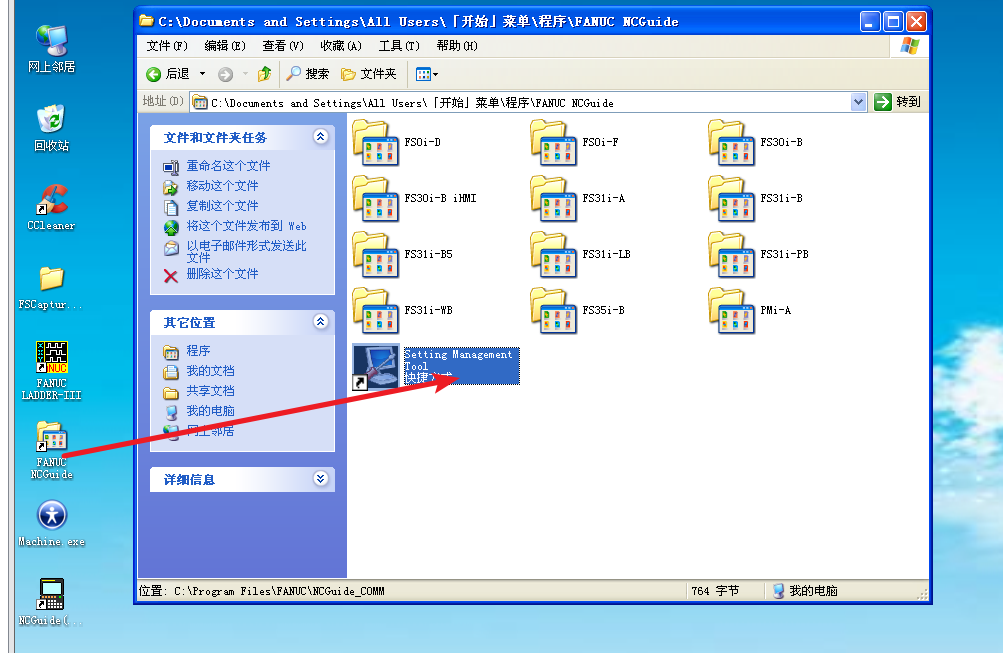Click 重命名这个文件 task link
1003x653 pixels.
click(228, 166)
